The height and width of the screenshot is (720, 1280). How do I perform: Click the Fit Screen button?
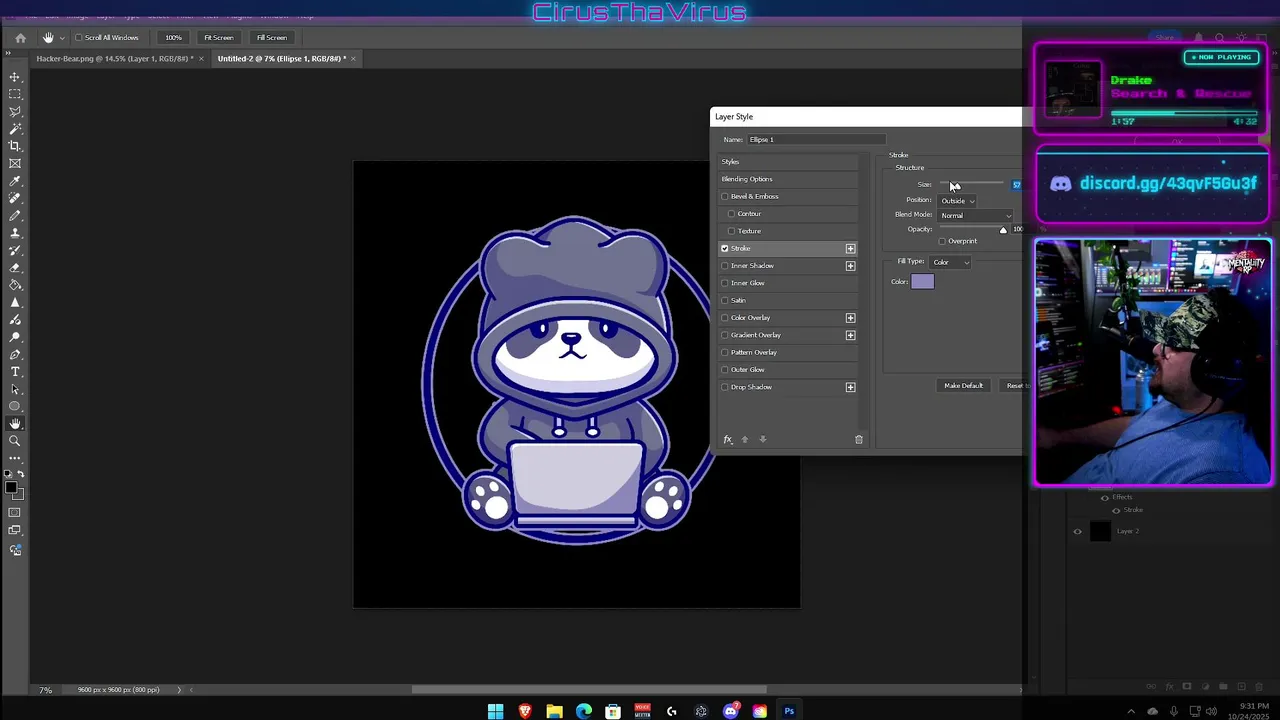[219, 38]
